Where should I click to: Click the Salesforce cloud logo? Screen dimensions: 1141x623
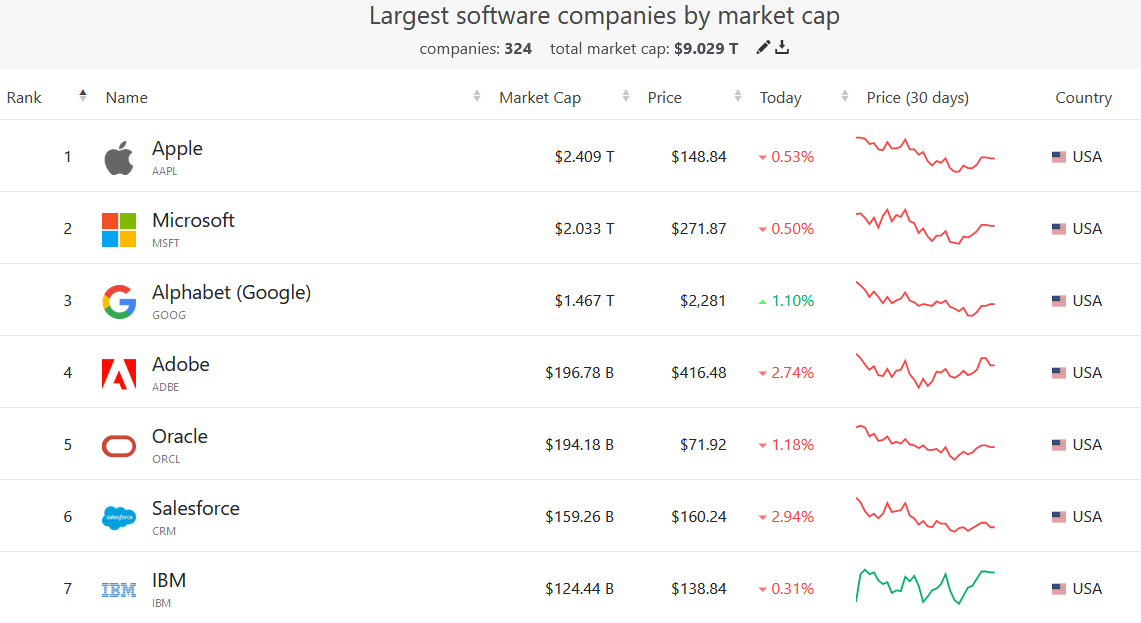(x=119, y=517)
